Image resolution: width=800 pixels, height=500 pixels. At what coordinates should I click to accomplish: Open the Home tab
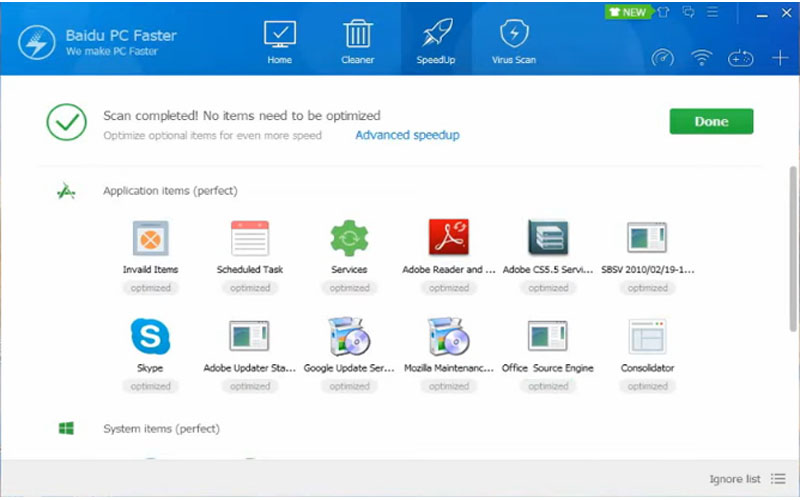pos(280,43)
